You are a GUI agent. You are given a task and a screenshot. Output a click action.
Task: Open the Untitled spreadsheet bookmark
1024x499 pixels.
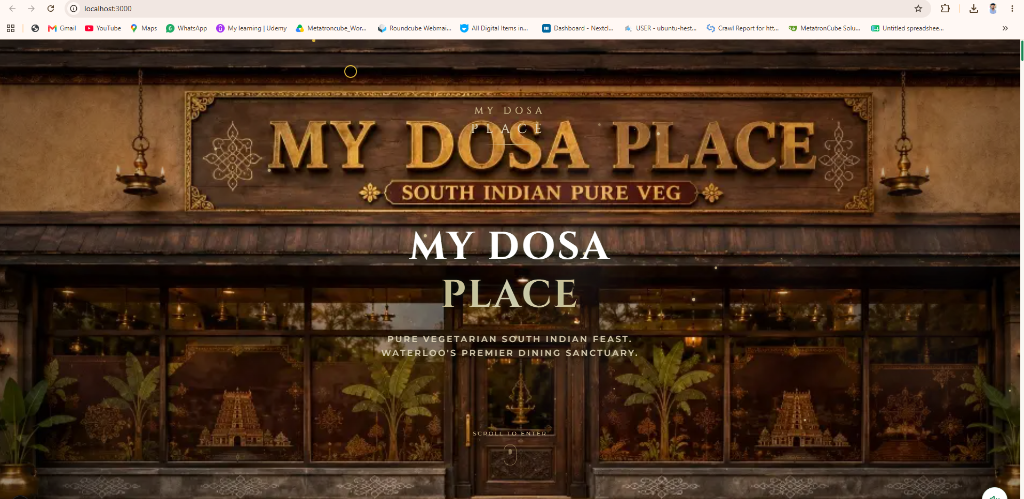pyautogui.click(x=908, y=28)
